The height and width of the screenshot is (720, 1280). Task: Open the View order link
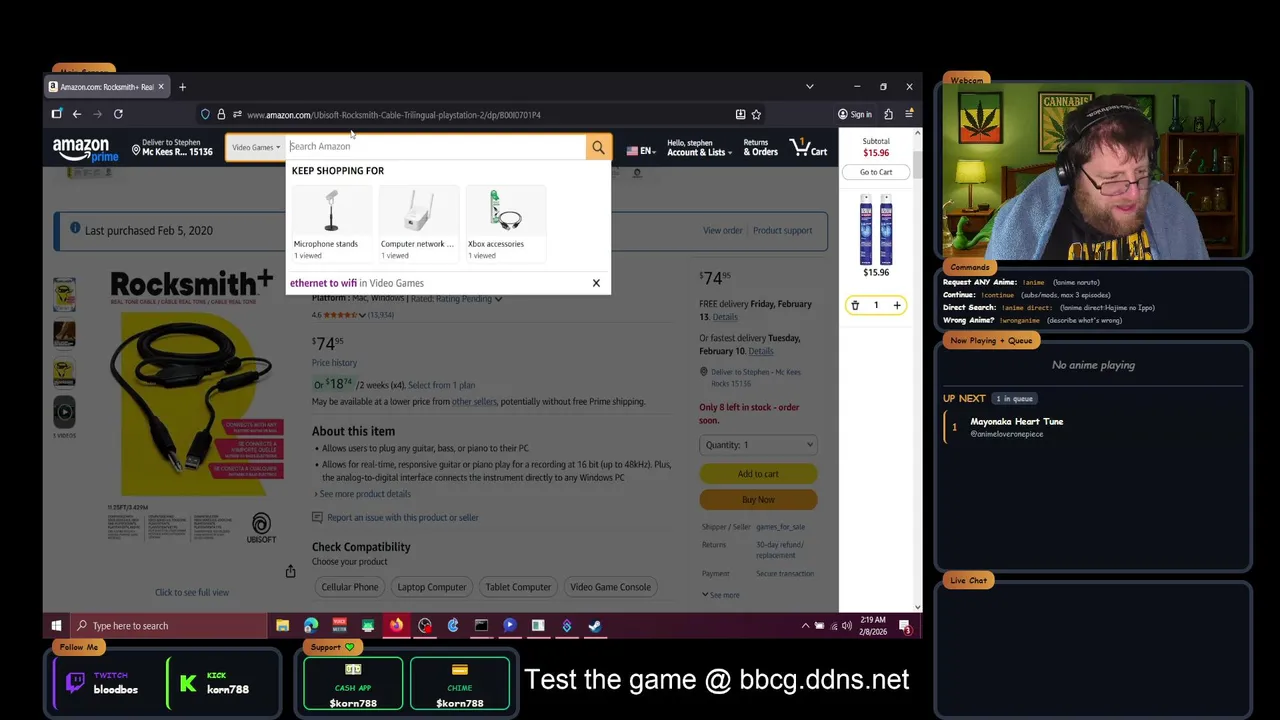[722, 231]
